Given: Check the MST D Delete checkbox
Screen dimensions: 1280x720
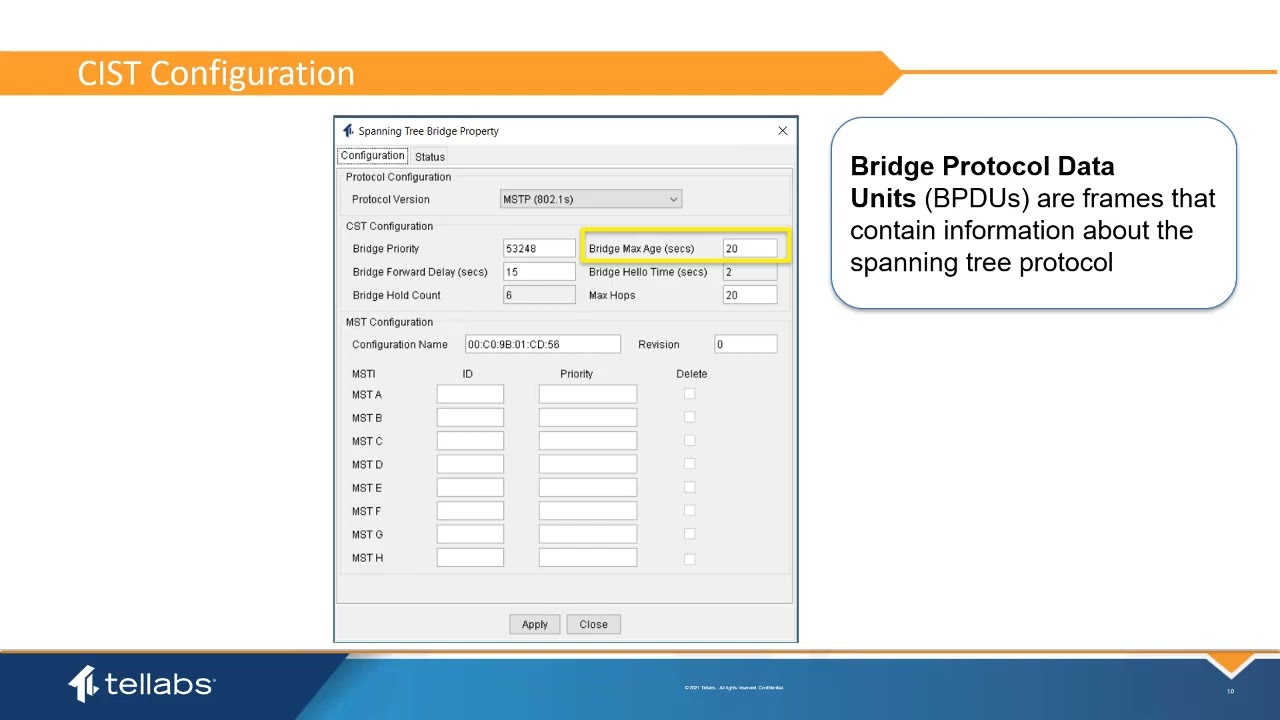Looking at the screenshot, I should point(689,464).
